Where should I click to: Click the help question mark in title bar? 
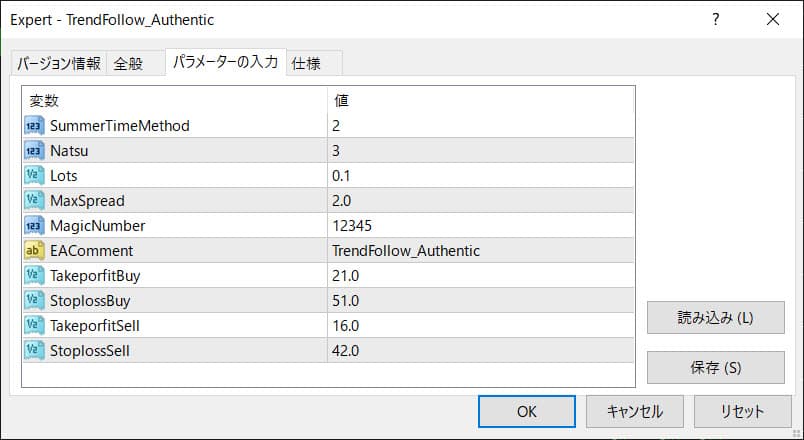click(x=715, y=19)
